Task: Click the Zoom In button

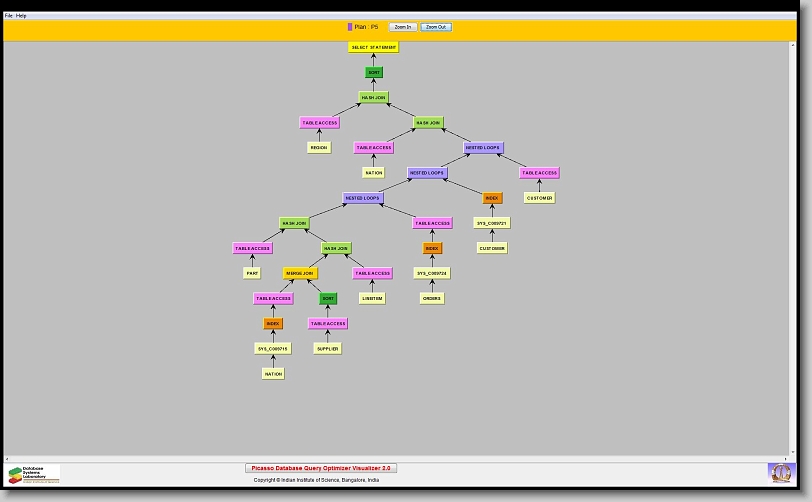Action: (x=403, y=27)
